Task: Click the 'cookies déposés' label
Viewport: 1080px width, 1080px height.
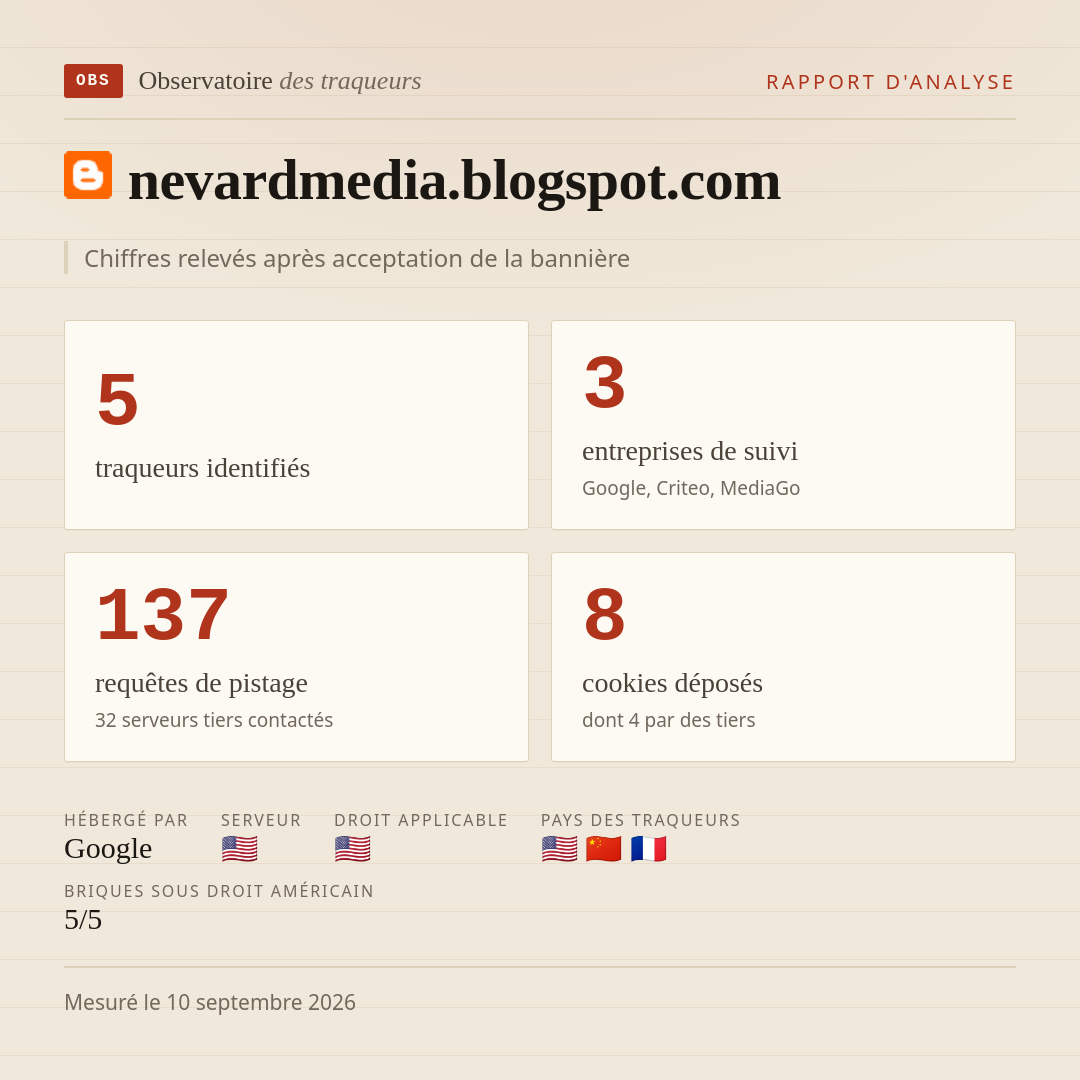Action: coord(672,683)
